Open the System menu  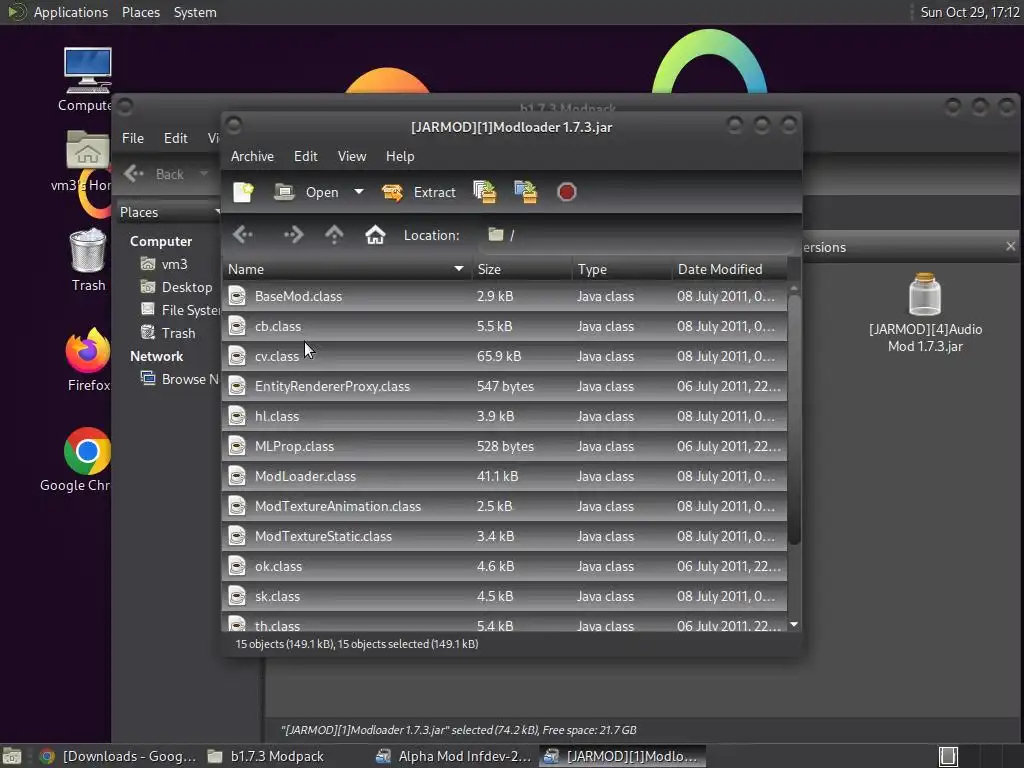195,12
